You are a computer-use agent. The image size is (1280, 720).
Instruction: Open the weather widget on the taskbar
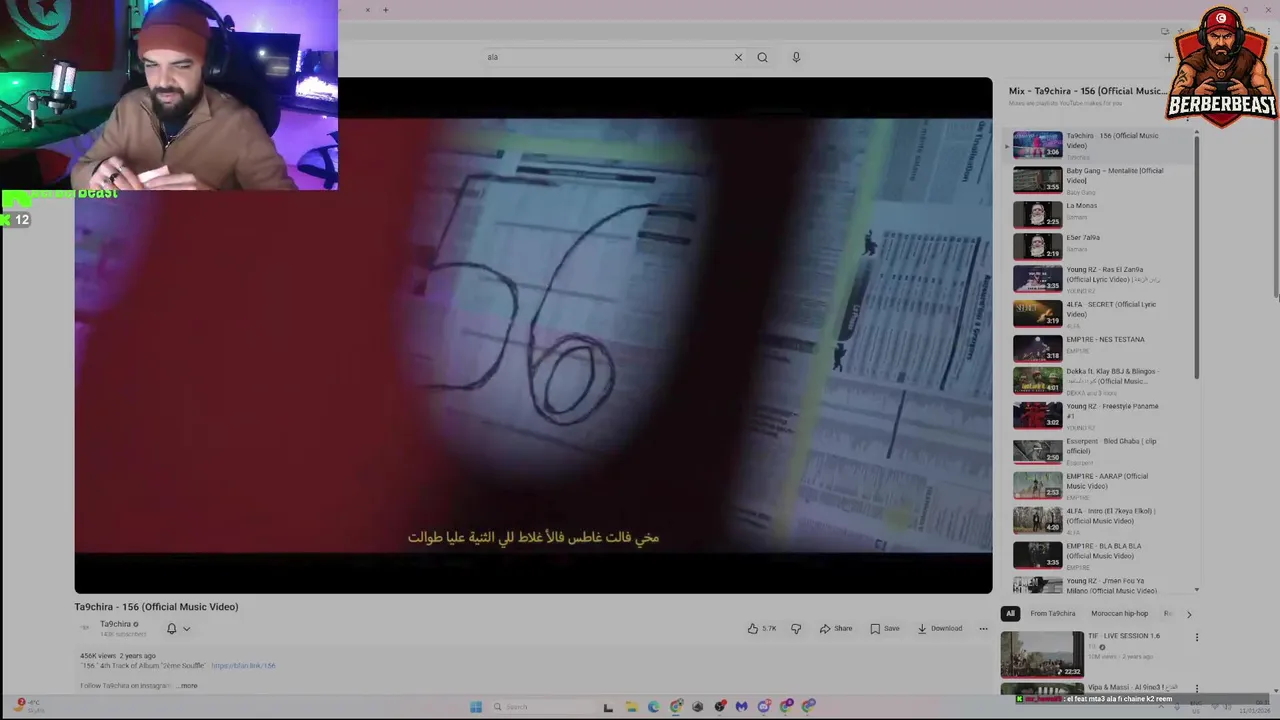pos(30,706)
